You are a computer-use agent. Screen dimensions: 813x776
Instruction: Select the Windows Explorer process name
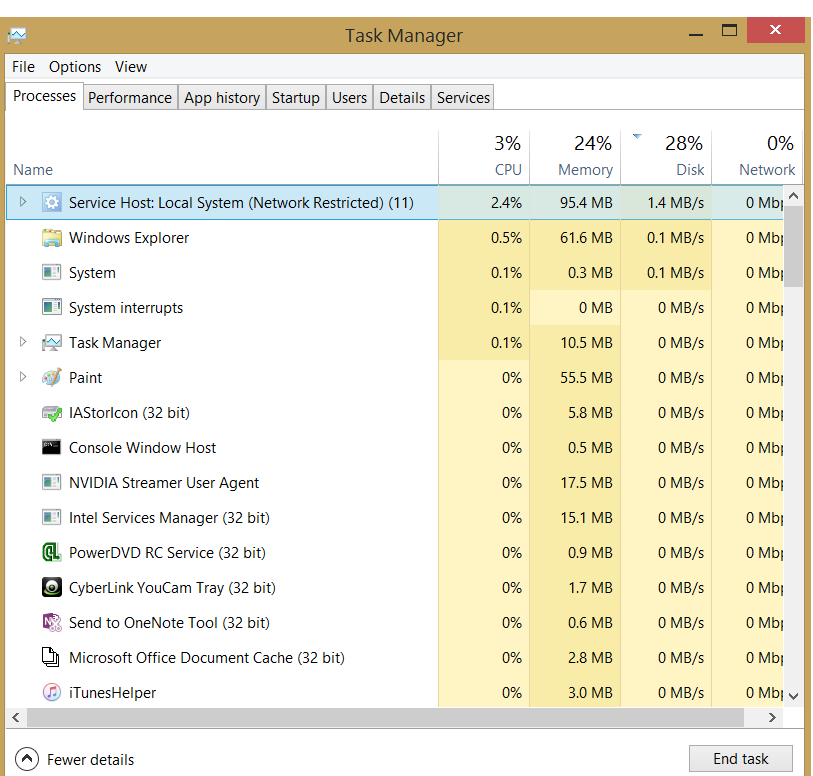point(129,238)
